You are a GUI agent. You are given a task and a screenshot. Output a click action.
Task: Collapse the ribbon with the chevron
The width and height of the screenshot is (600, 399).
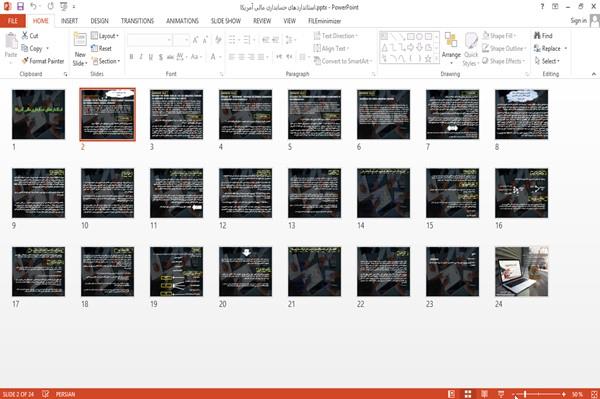593,74
